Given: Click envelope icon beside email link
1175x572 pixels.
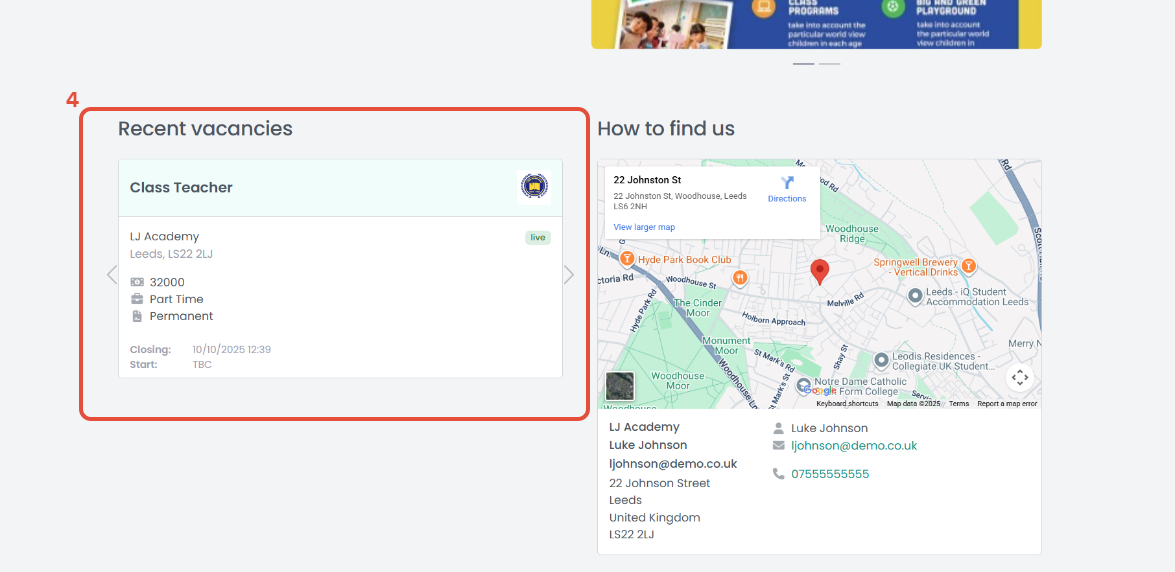Looking at the screenshot, I should tap(779, 445).
